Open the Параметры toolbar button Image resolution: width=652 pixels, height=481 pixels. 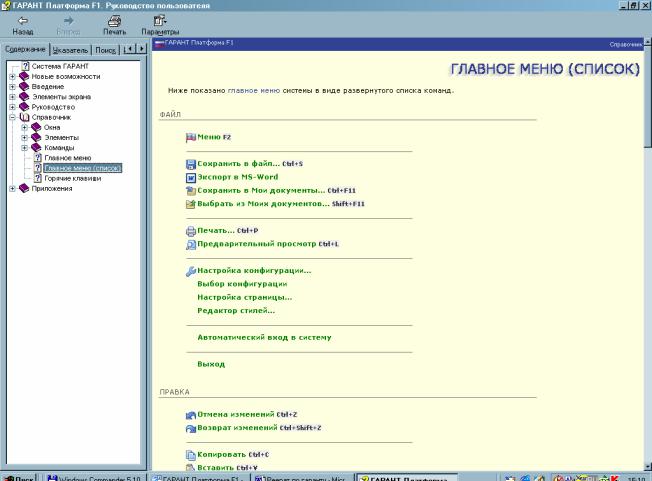160,25
